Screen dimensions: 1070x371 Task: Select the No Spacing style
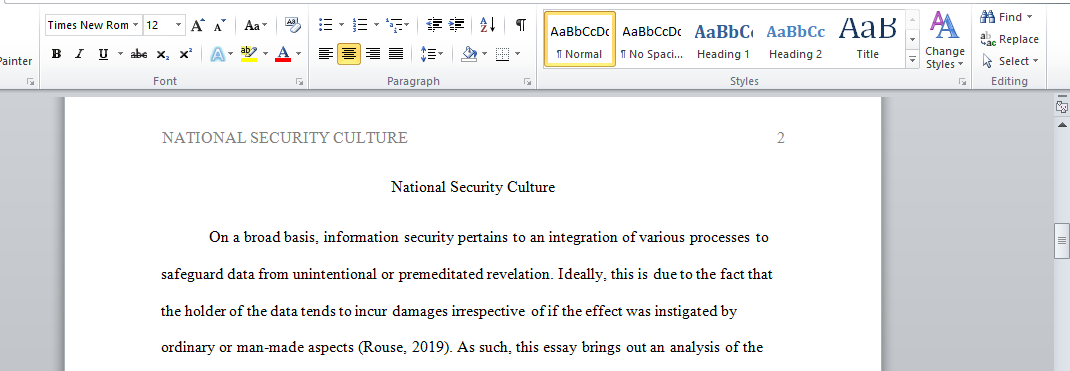tap(652, 40)
